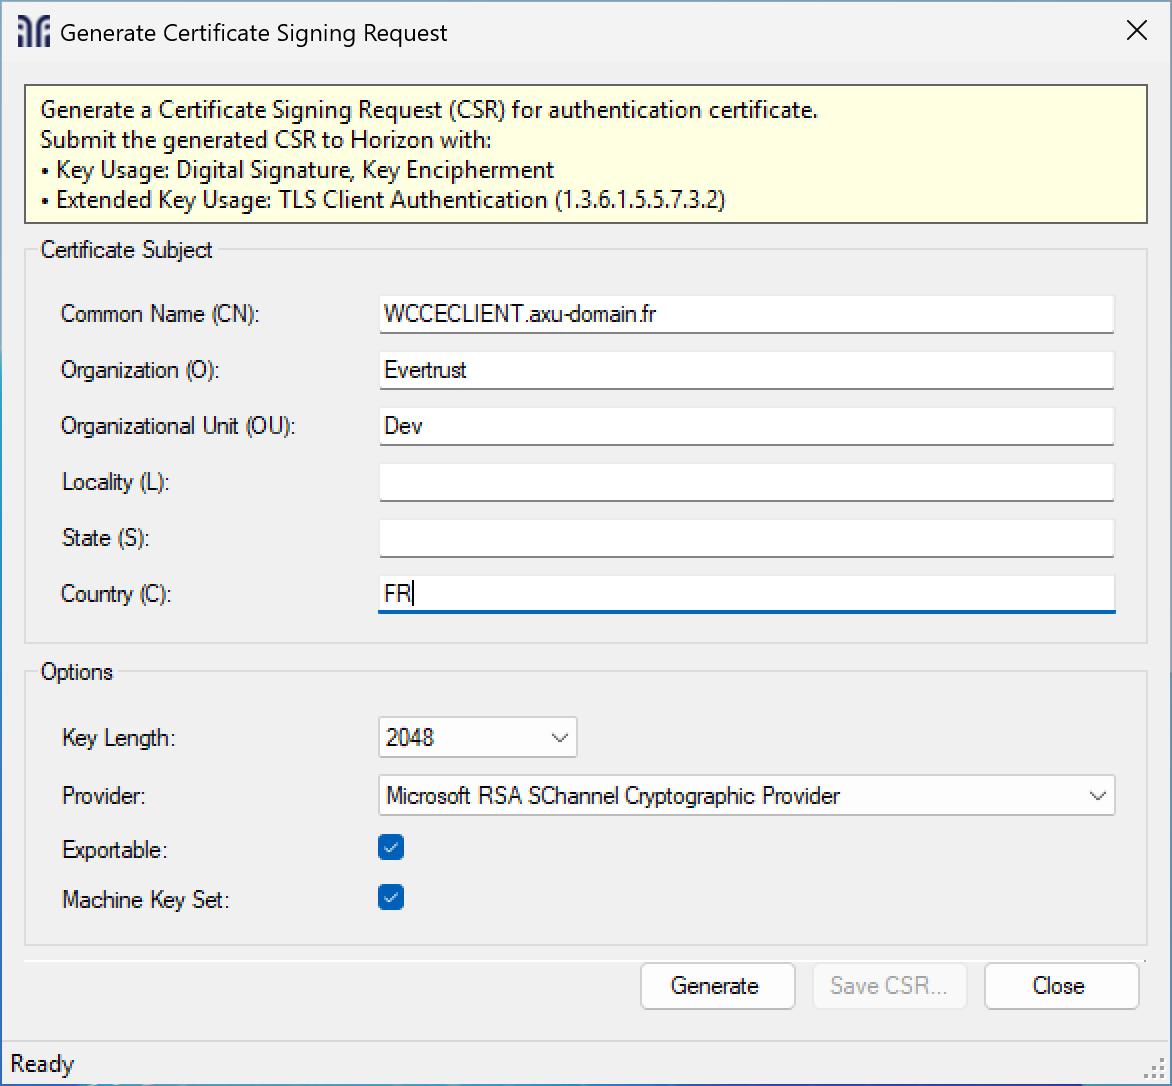This screenshot has width=1172, height=1086.
Task: Click the Certificate Subject group heading
Action: click(126, 250)
